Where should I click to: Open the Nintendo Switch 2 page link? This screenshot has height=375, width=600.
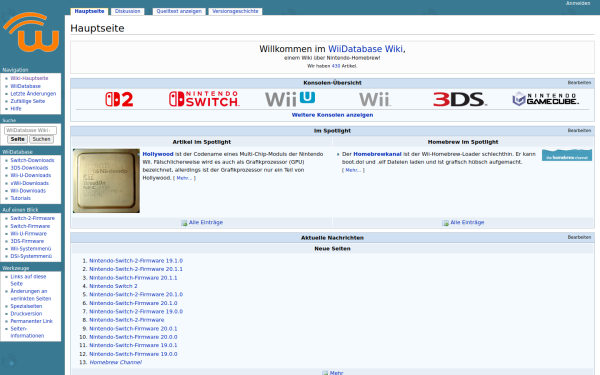click(113, 286)
